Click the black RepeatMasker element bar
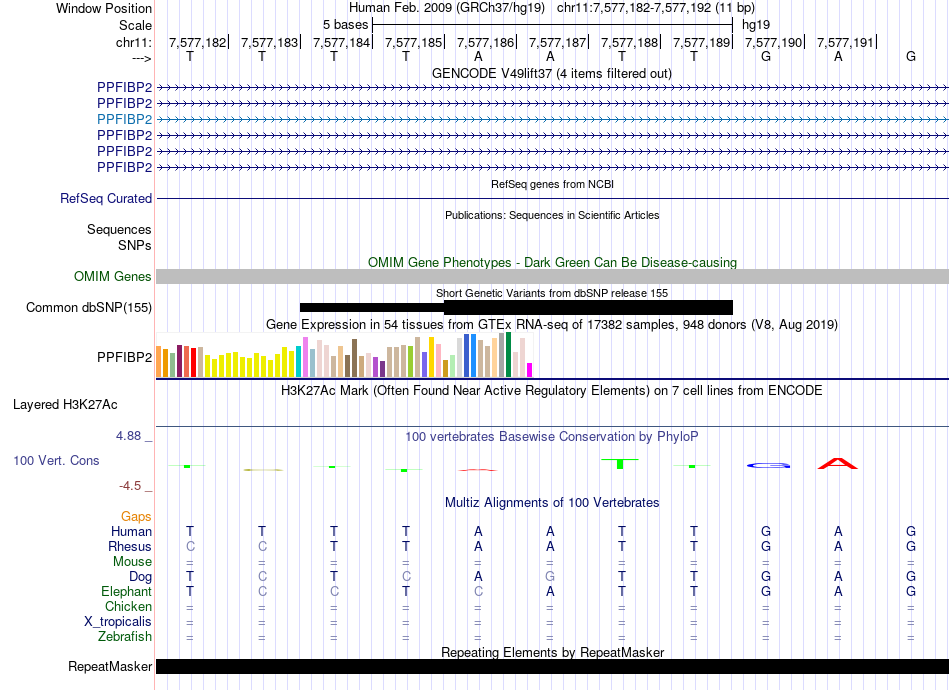Viewport: 950px width, 690px height. pos(552,666)
